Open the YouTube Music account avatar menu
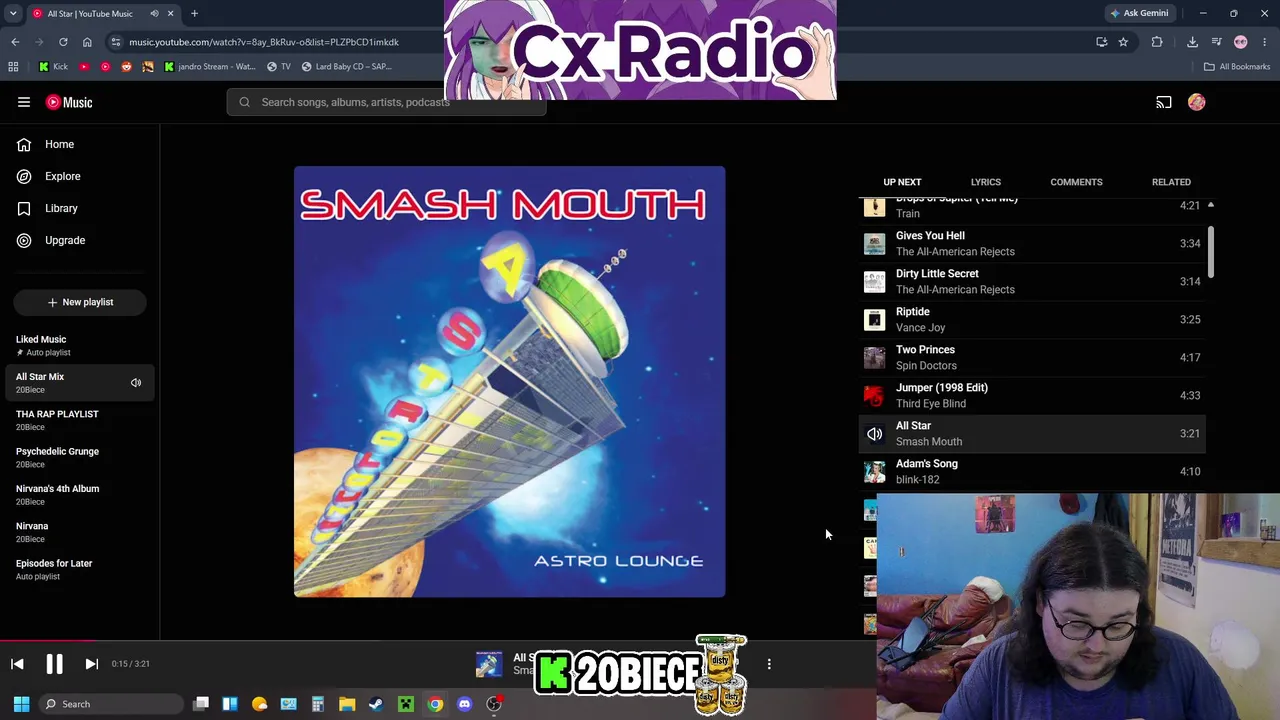The width and height of the screenshot is (1280, 720). 1197,102
